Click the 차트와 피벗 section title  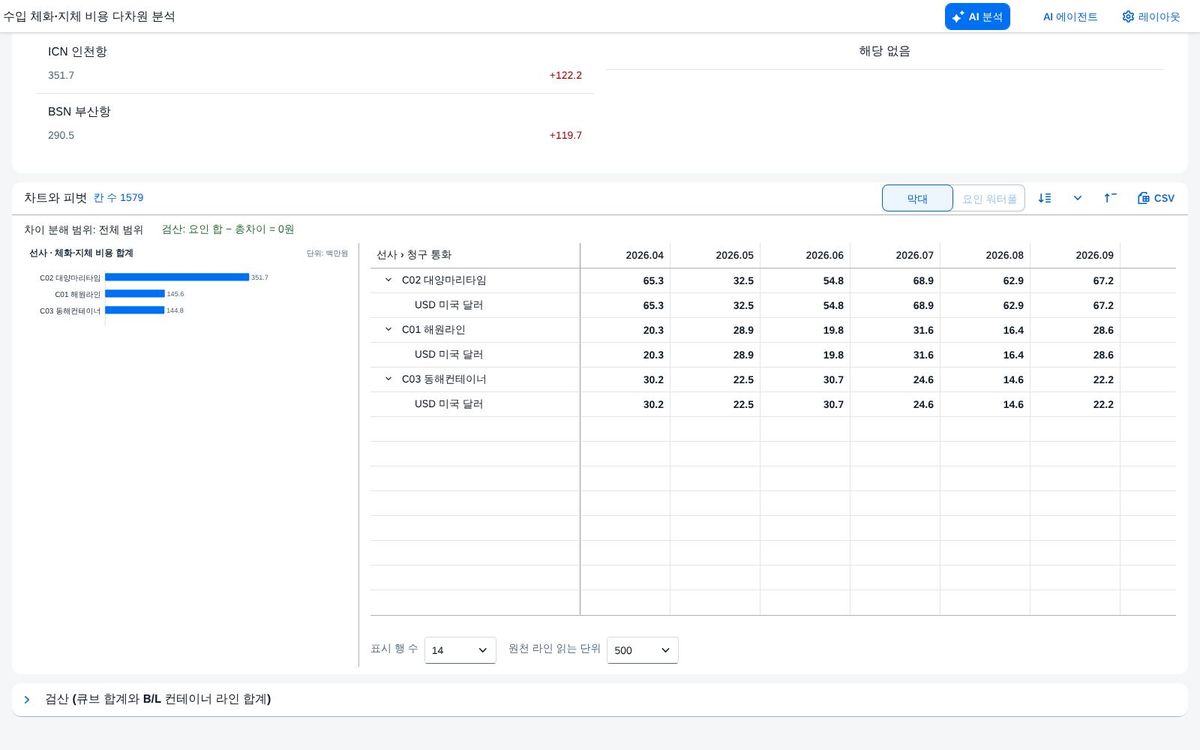(x=56, y=198)
